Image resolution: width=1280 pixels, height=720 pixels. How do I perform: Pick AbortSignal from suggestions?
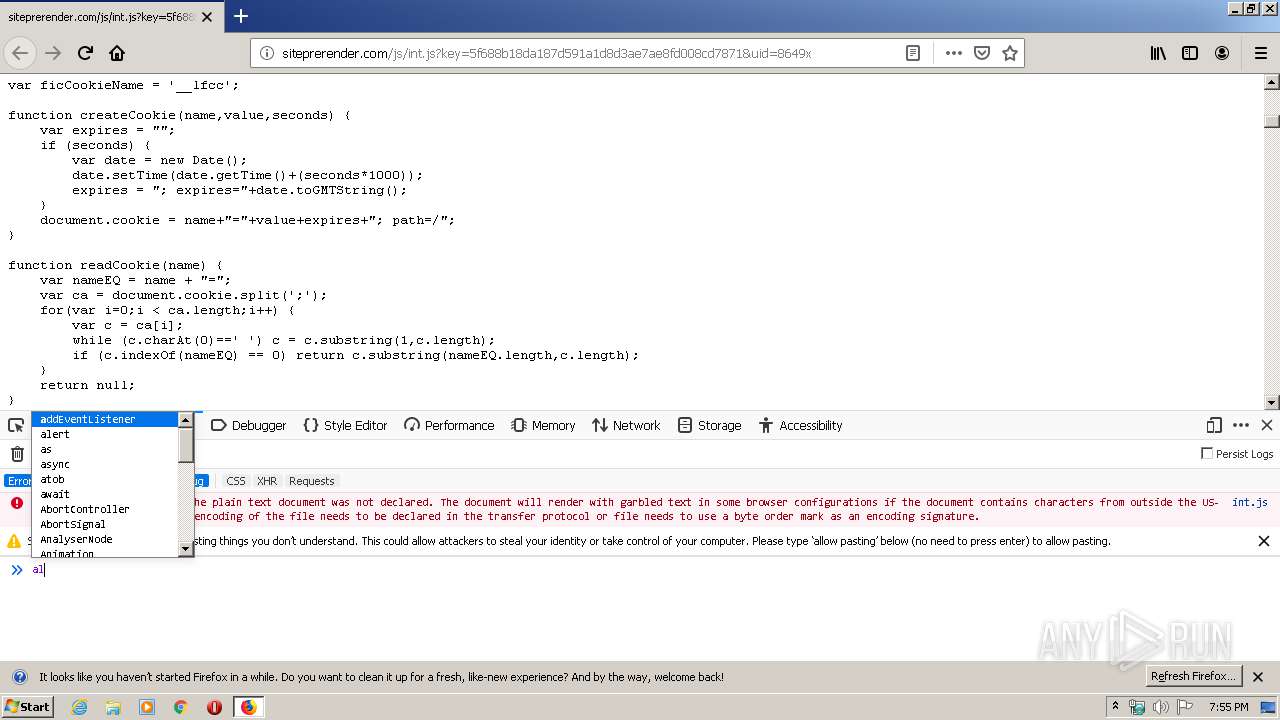coord(105,524)
